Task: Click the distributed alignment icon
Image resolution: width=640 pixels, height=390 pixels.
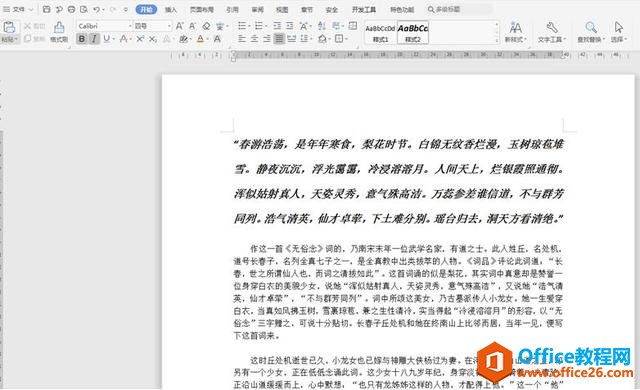Action: click(x=291, y=39)
